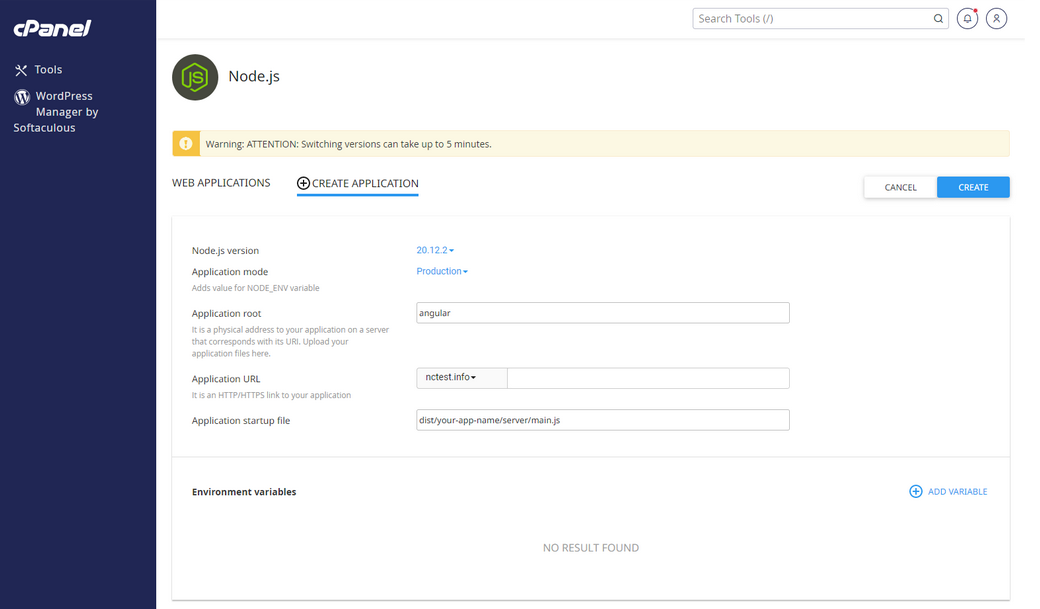1040x609 pixels.
Task: Open the notifications bell
Action: point(967,19)
